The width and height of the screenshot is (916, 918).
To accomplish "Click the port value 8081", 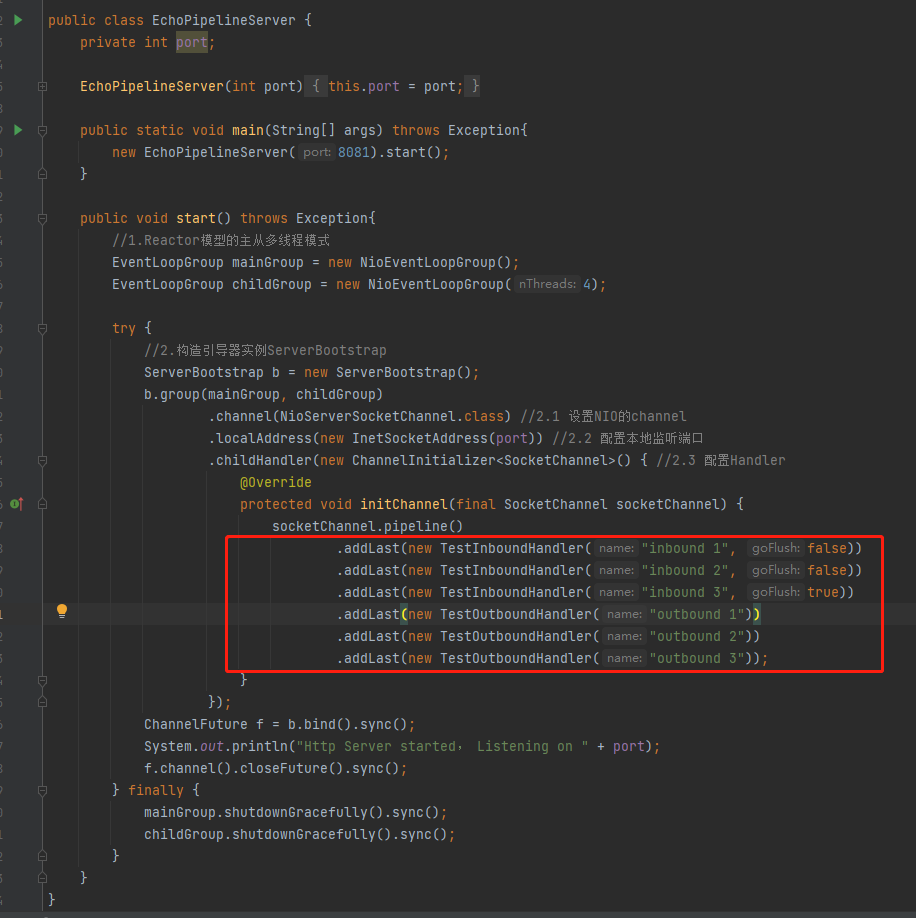I will click(x=354, y=152).
